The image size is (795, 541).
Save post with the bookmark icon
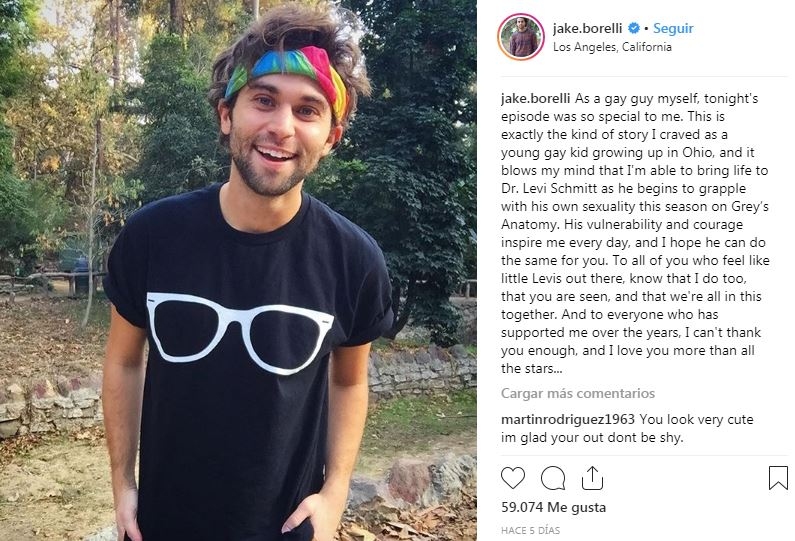click(x=778, y=478)
